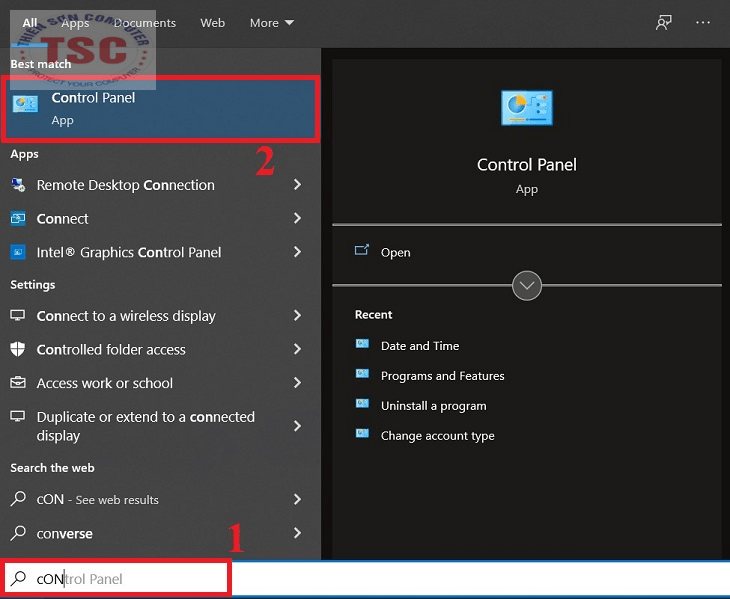Switch to the All filter tab
730x599 pixels.
pos(30,23)
